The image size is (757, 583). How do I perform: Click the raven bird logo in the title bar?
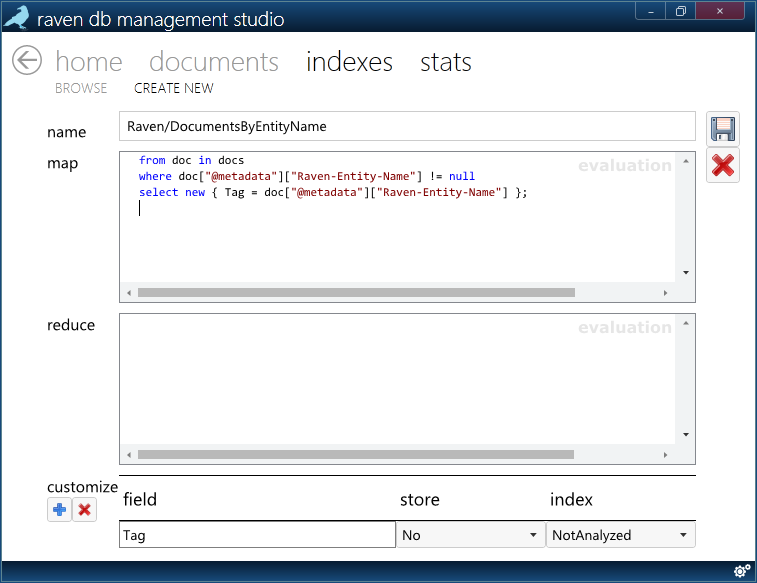tap(17, 18)
